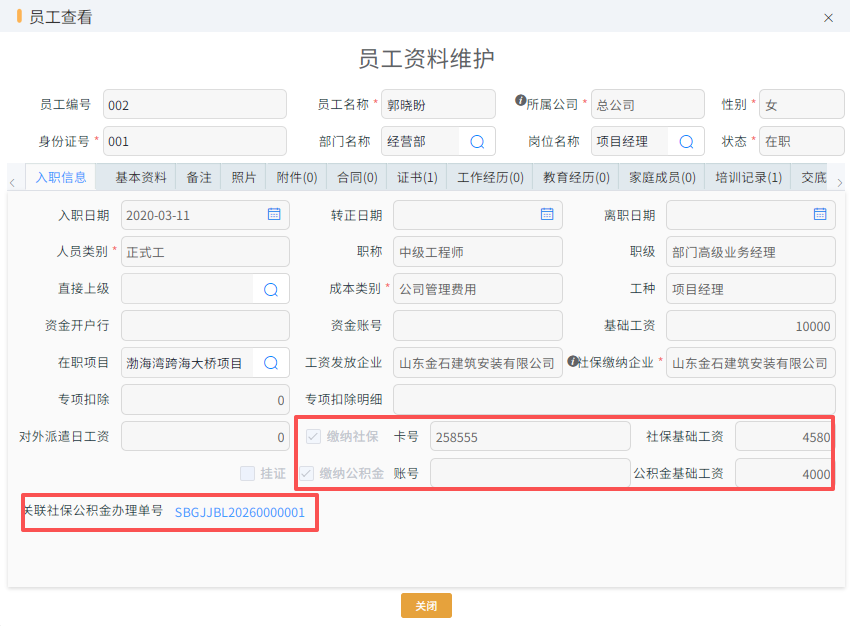
Task: Open the 职称 field showing 中级工程师
Action: click(x=478, y=252)
